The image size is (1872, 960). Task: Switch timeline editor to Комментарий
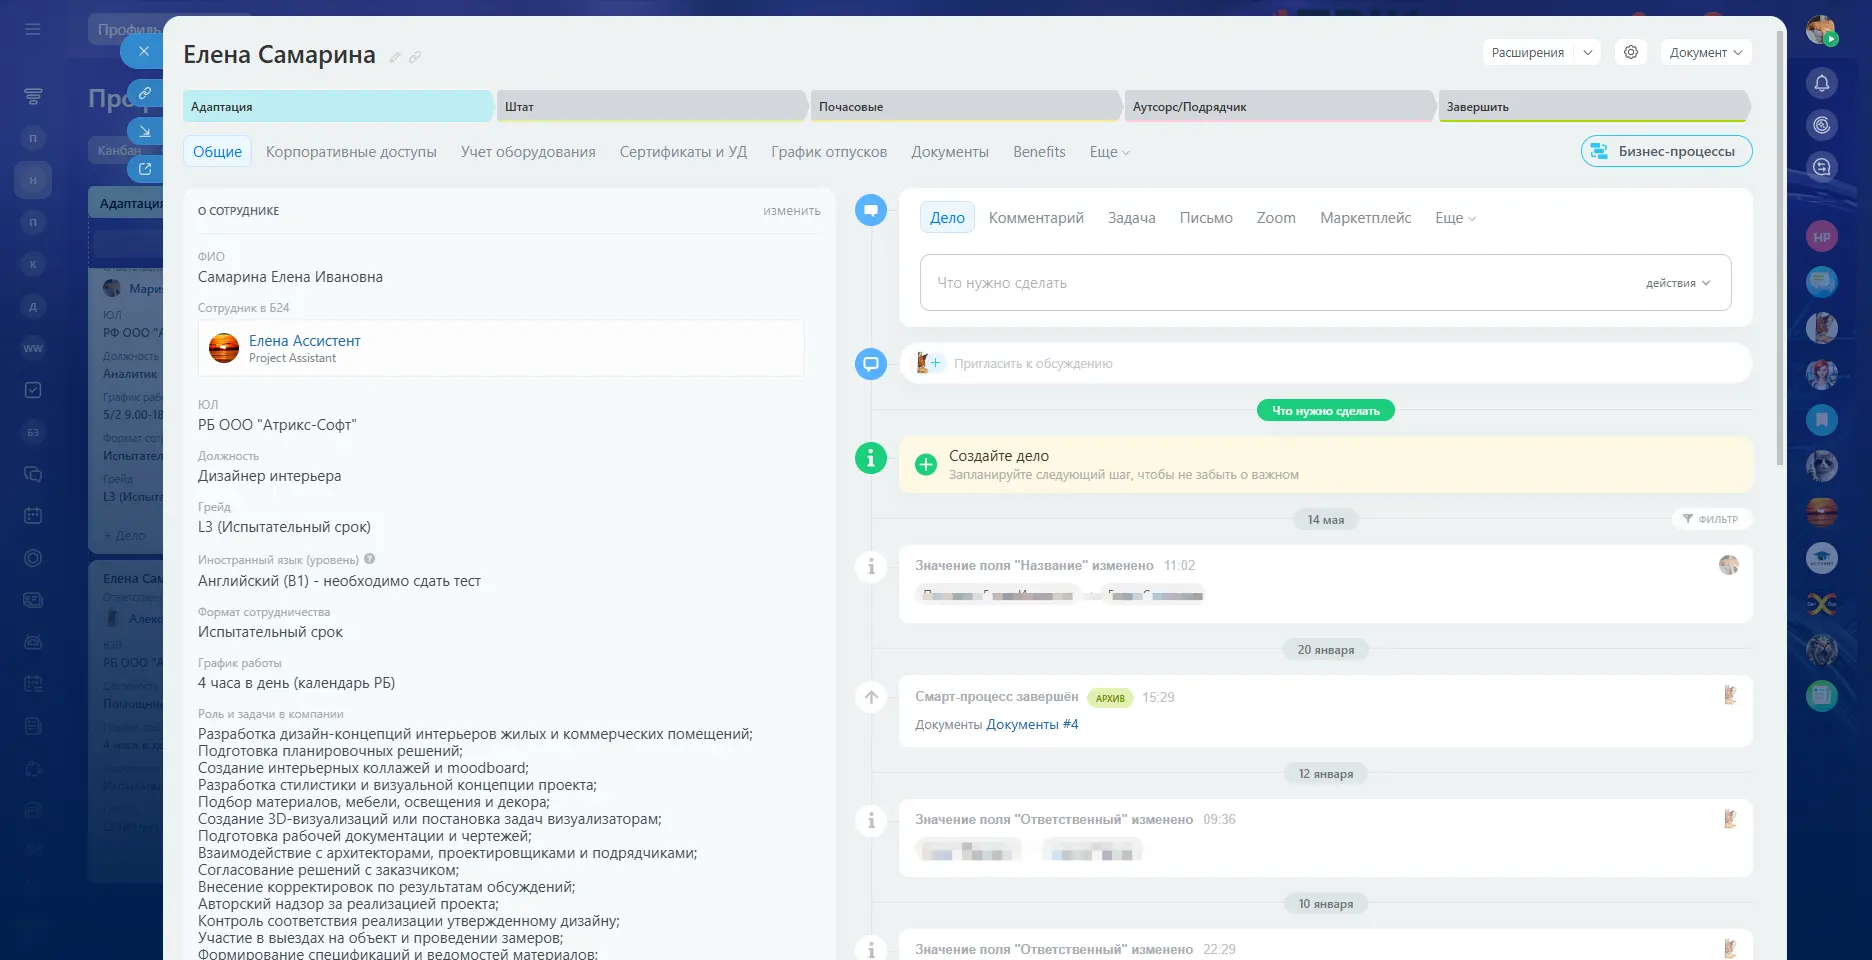[x=1036, y=218]
